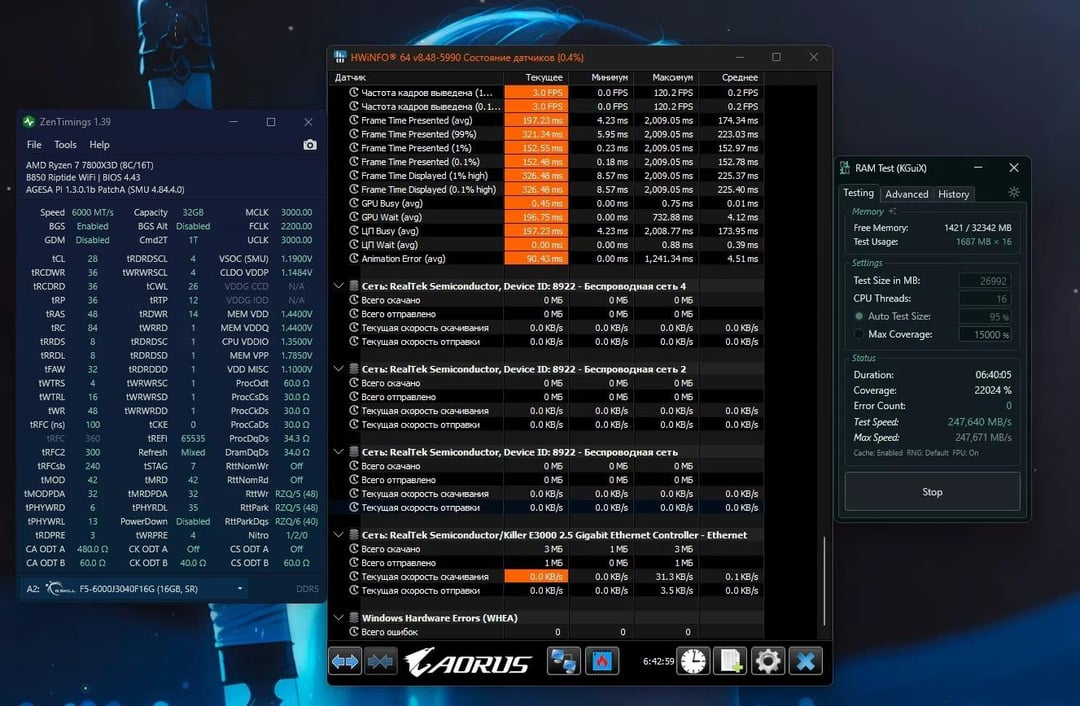Click the plus icon next to Memory in RAM Test
The height and width of the screenshot is (706, 1080).
[892, 211]
